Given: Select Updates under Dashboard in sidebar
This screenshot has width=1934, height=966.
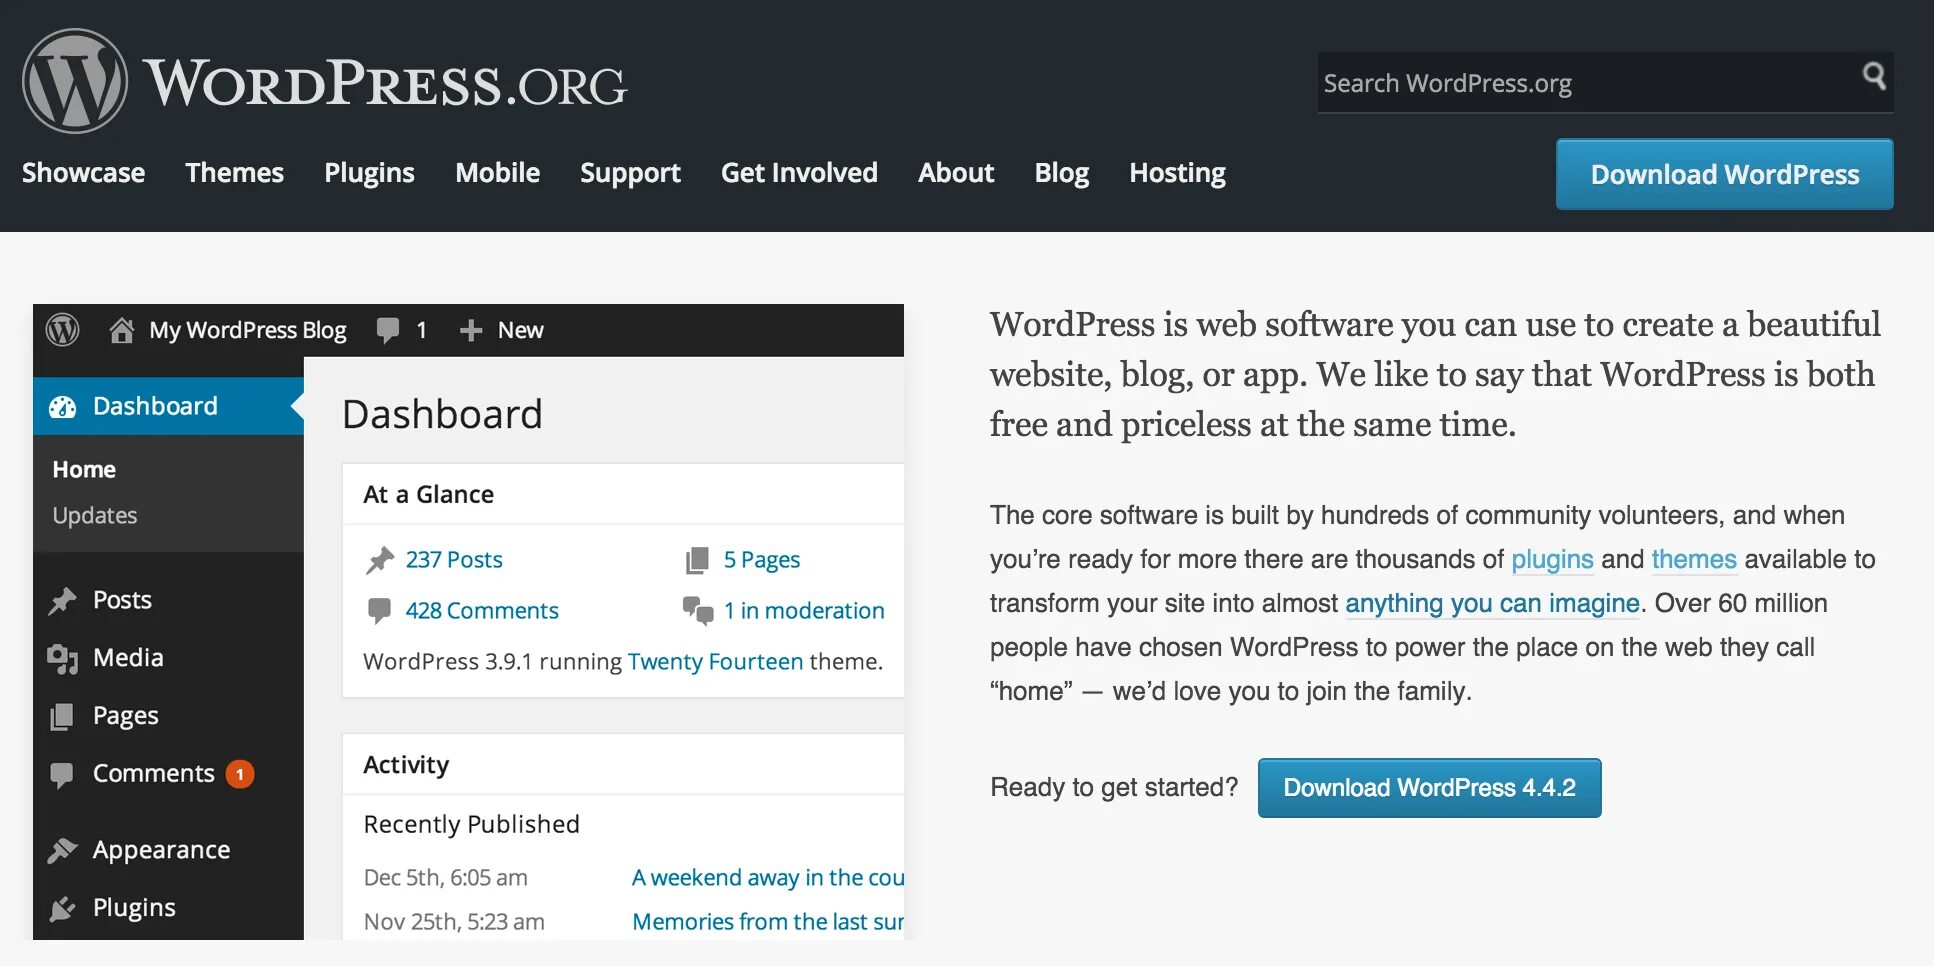Looking at the screenshot, I should 95,515.
